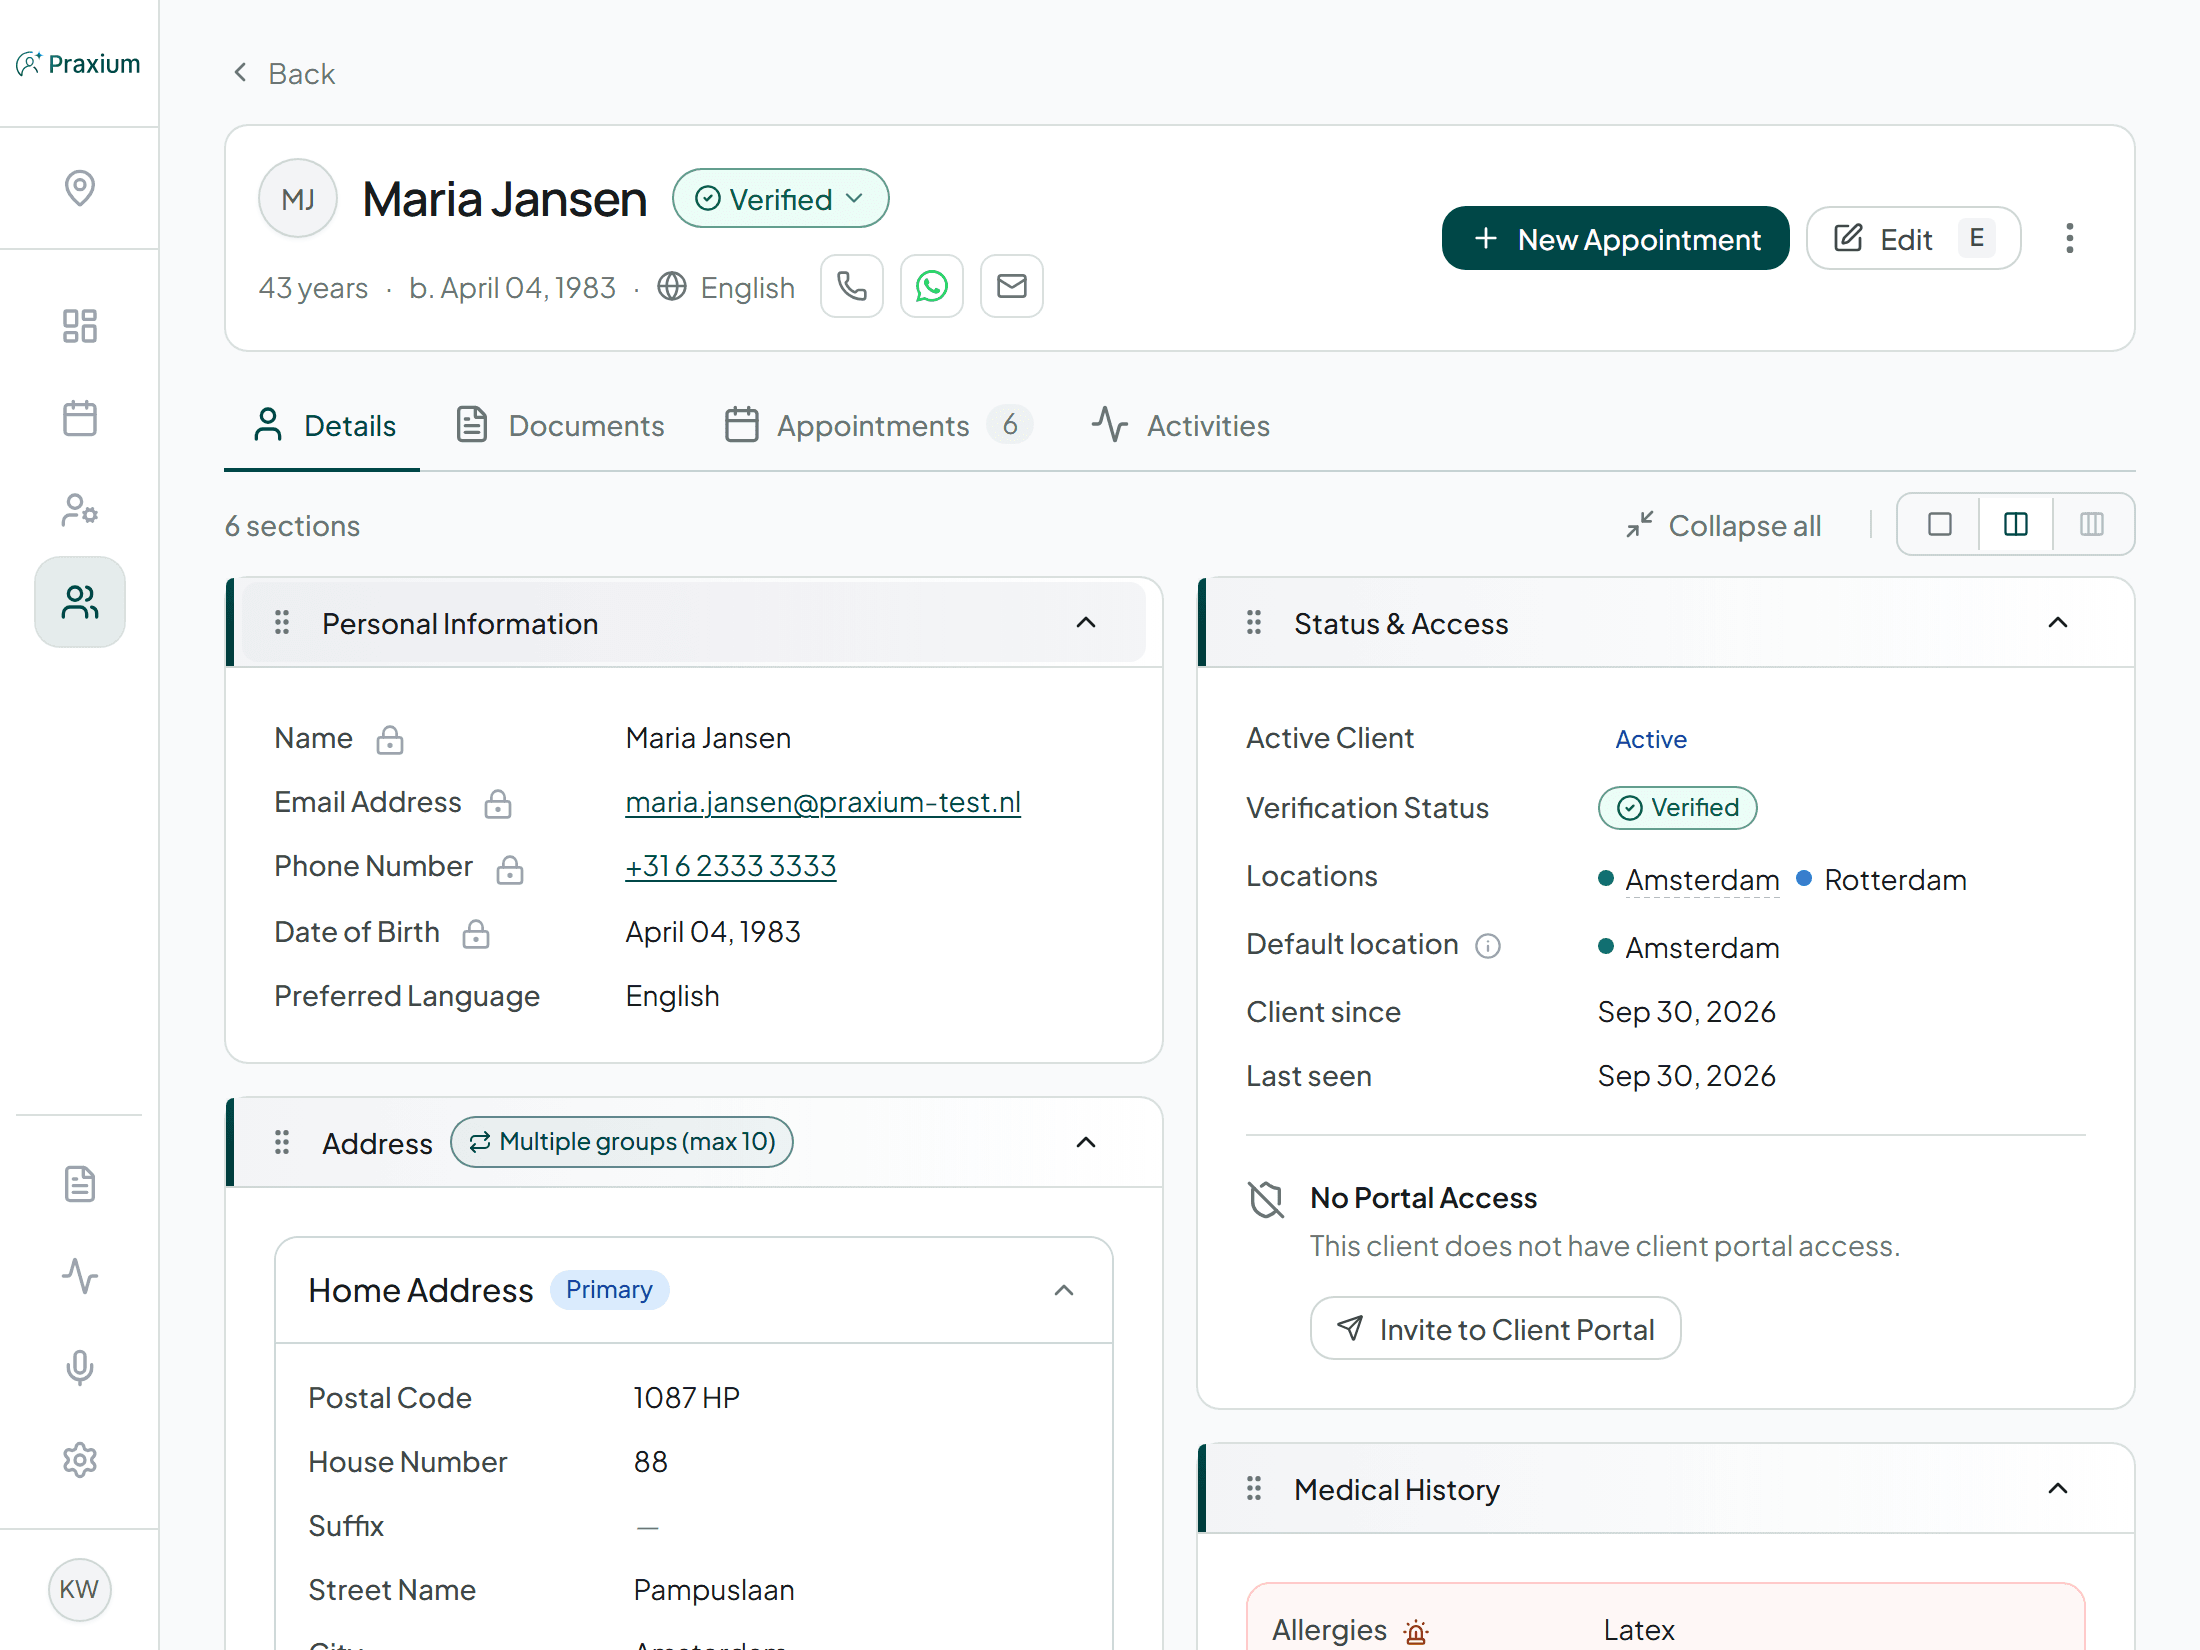Click Invite to Client Portal

pos(1496,1329)
